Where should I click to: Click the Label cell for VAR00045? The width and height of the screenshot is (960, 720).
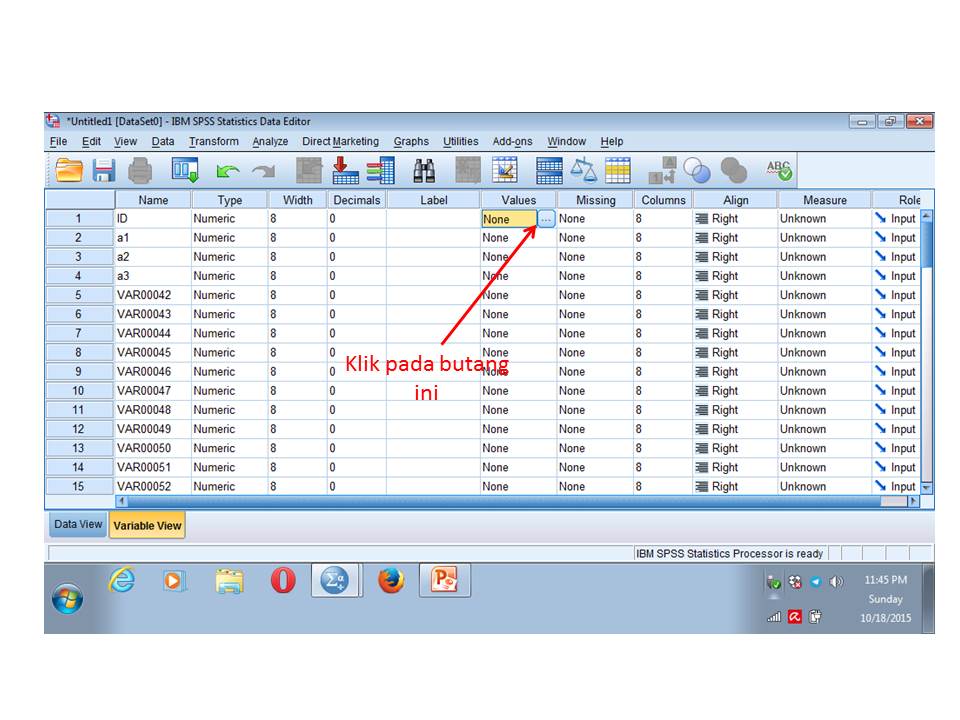point(433,353)
